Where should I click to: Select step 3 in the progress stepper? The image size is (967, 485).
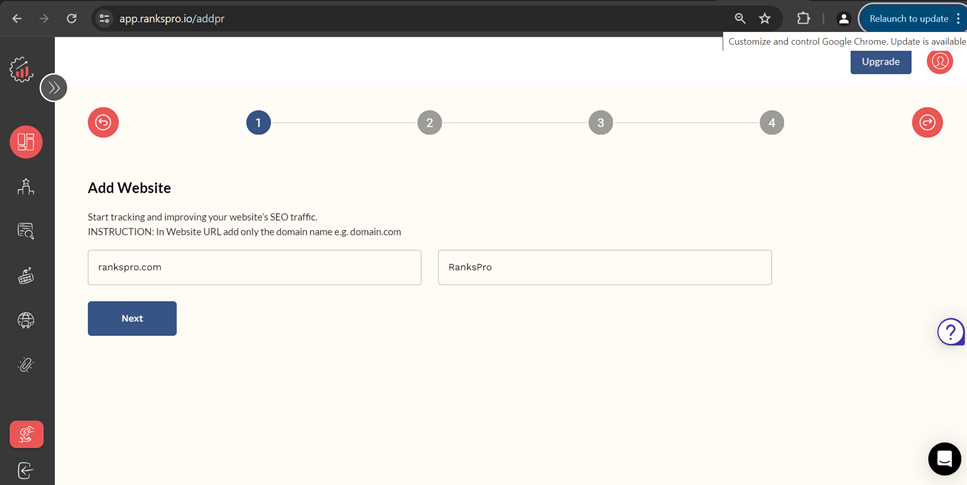point(601,123)
